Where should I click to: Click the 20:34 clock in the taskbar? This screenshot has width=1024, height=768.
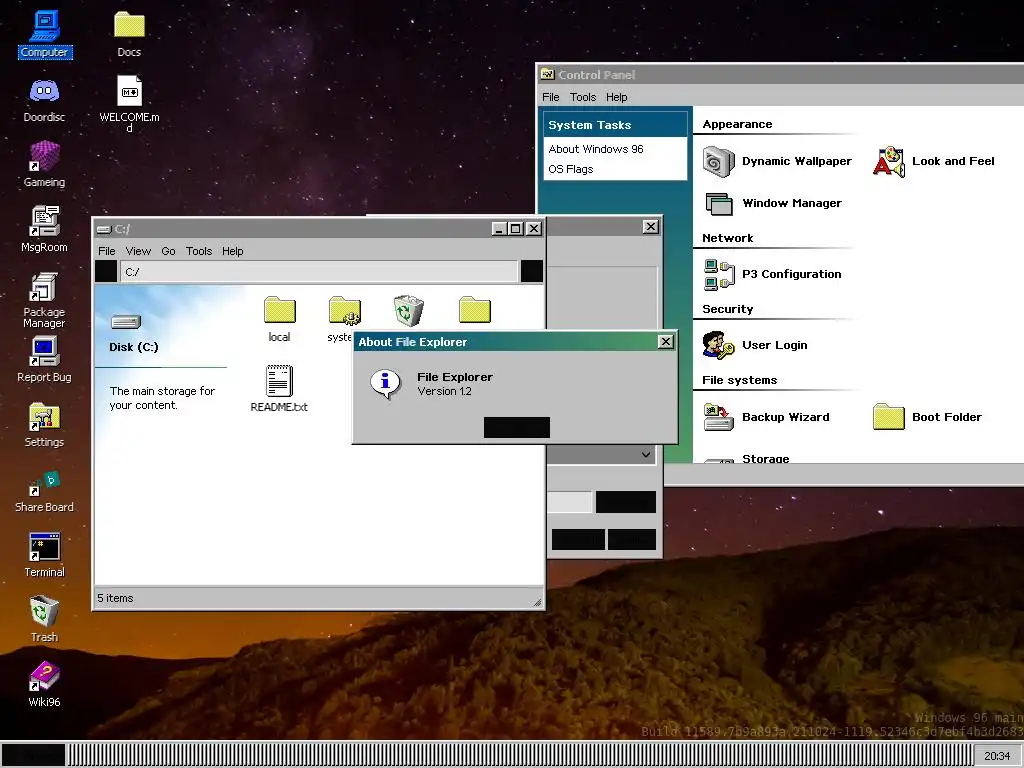[x=997, y=756]
